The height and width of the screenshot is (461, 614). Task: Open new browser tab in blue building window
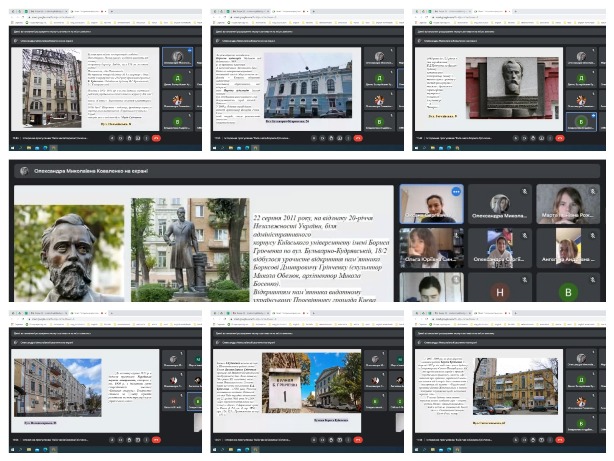314,11
